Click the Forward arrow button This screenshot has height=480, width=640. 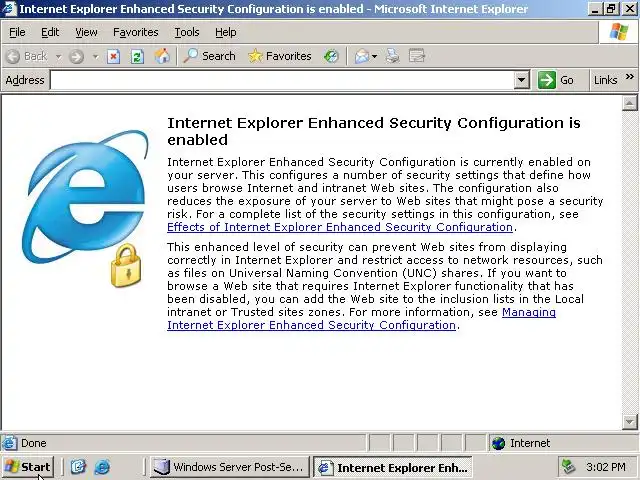[x=76, y=56]
